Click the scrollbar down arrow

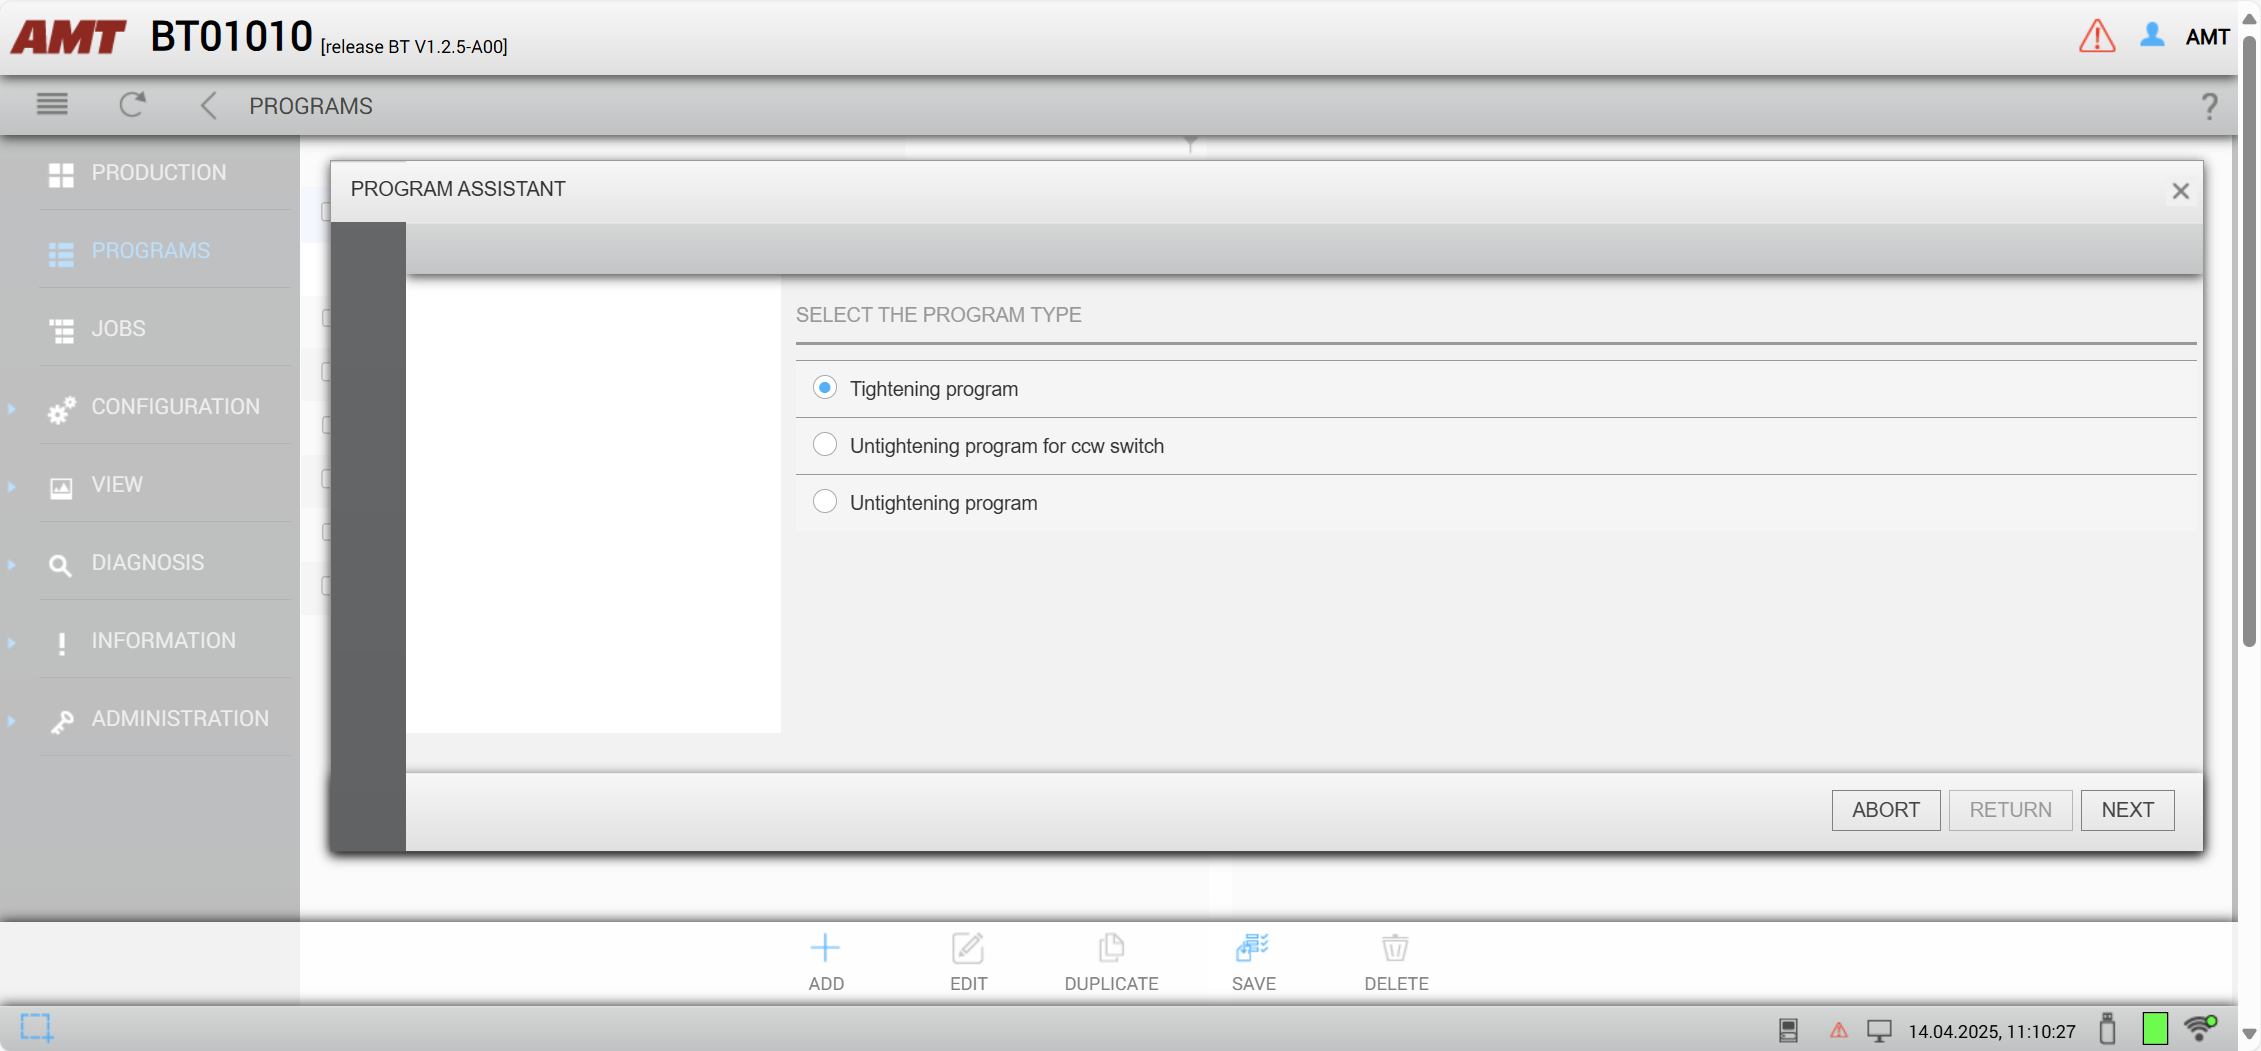point(2250,1034)
